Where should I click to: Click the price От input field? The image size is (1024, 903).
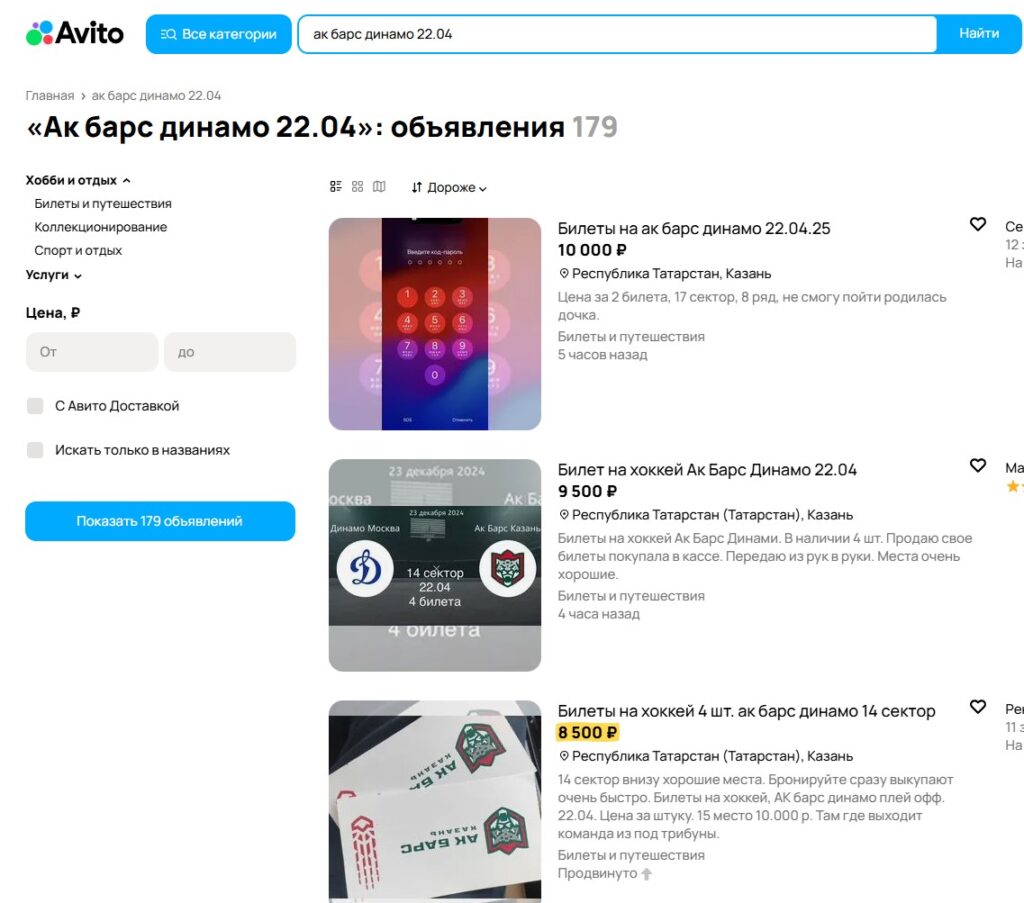(x=92, y=352)
